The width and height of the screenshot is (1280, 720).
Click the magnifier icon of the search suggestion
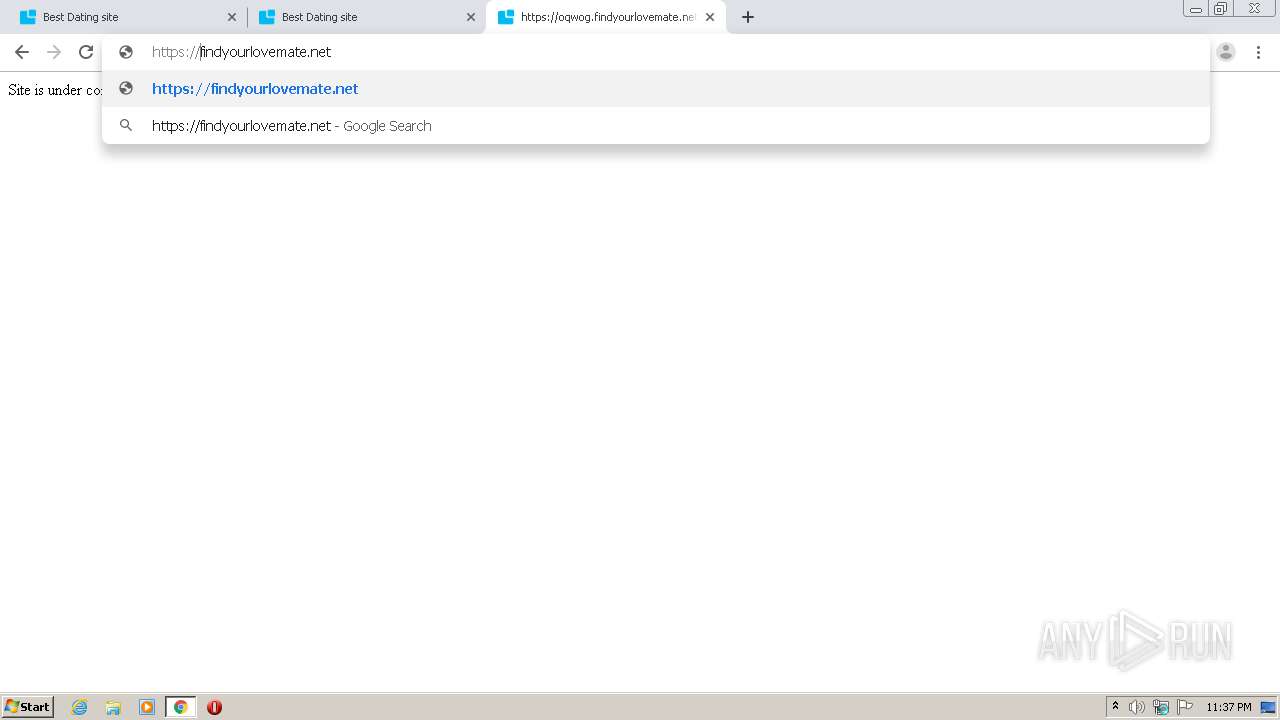pos(126,125)
